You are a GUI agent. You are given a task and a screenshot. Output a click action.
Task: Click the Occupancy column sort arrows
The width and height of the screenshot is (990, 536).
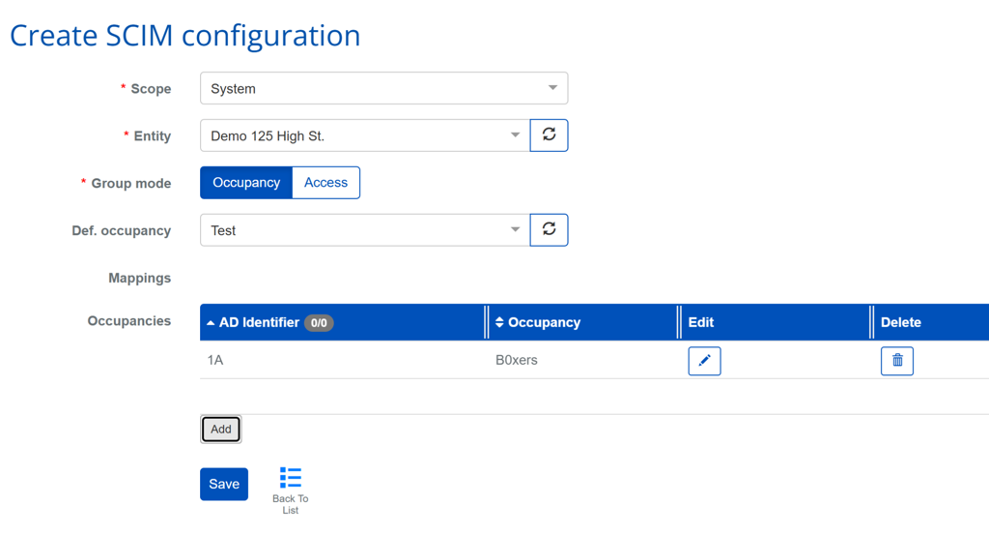click(500, 323)
